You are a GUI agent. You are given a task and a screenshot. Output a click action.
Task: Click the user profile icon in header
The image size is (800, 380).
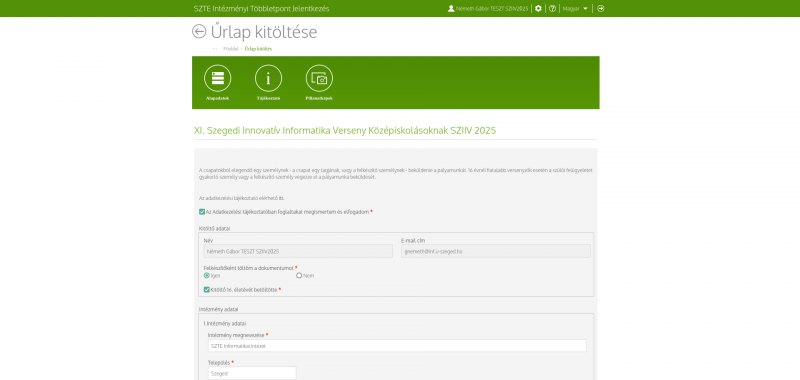click(451, 9)
